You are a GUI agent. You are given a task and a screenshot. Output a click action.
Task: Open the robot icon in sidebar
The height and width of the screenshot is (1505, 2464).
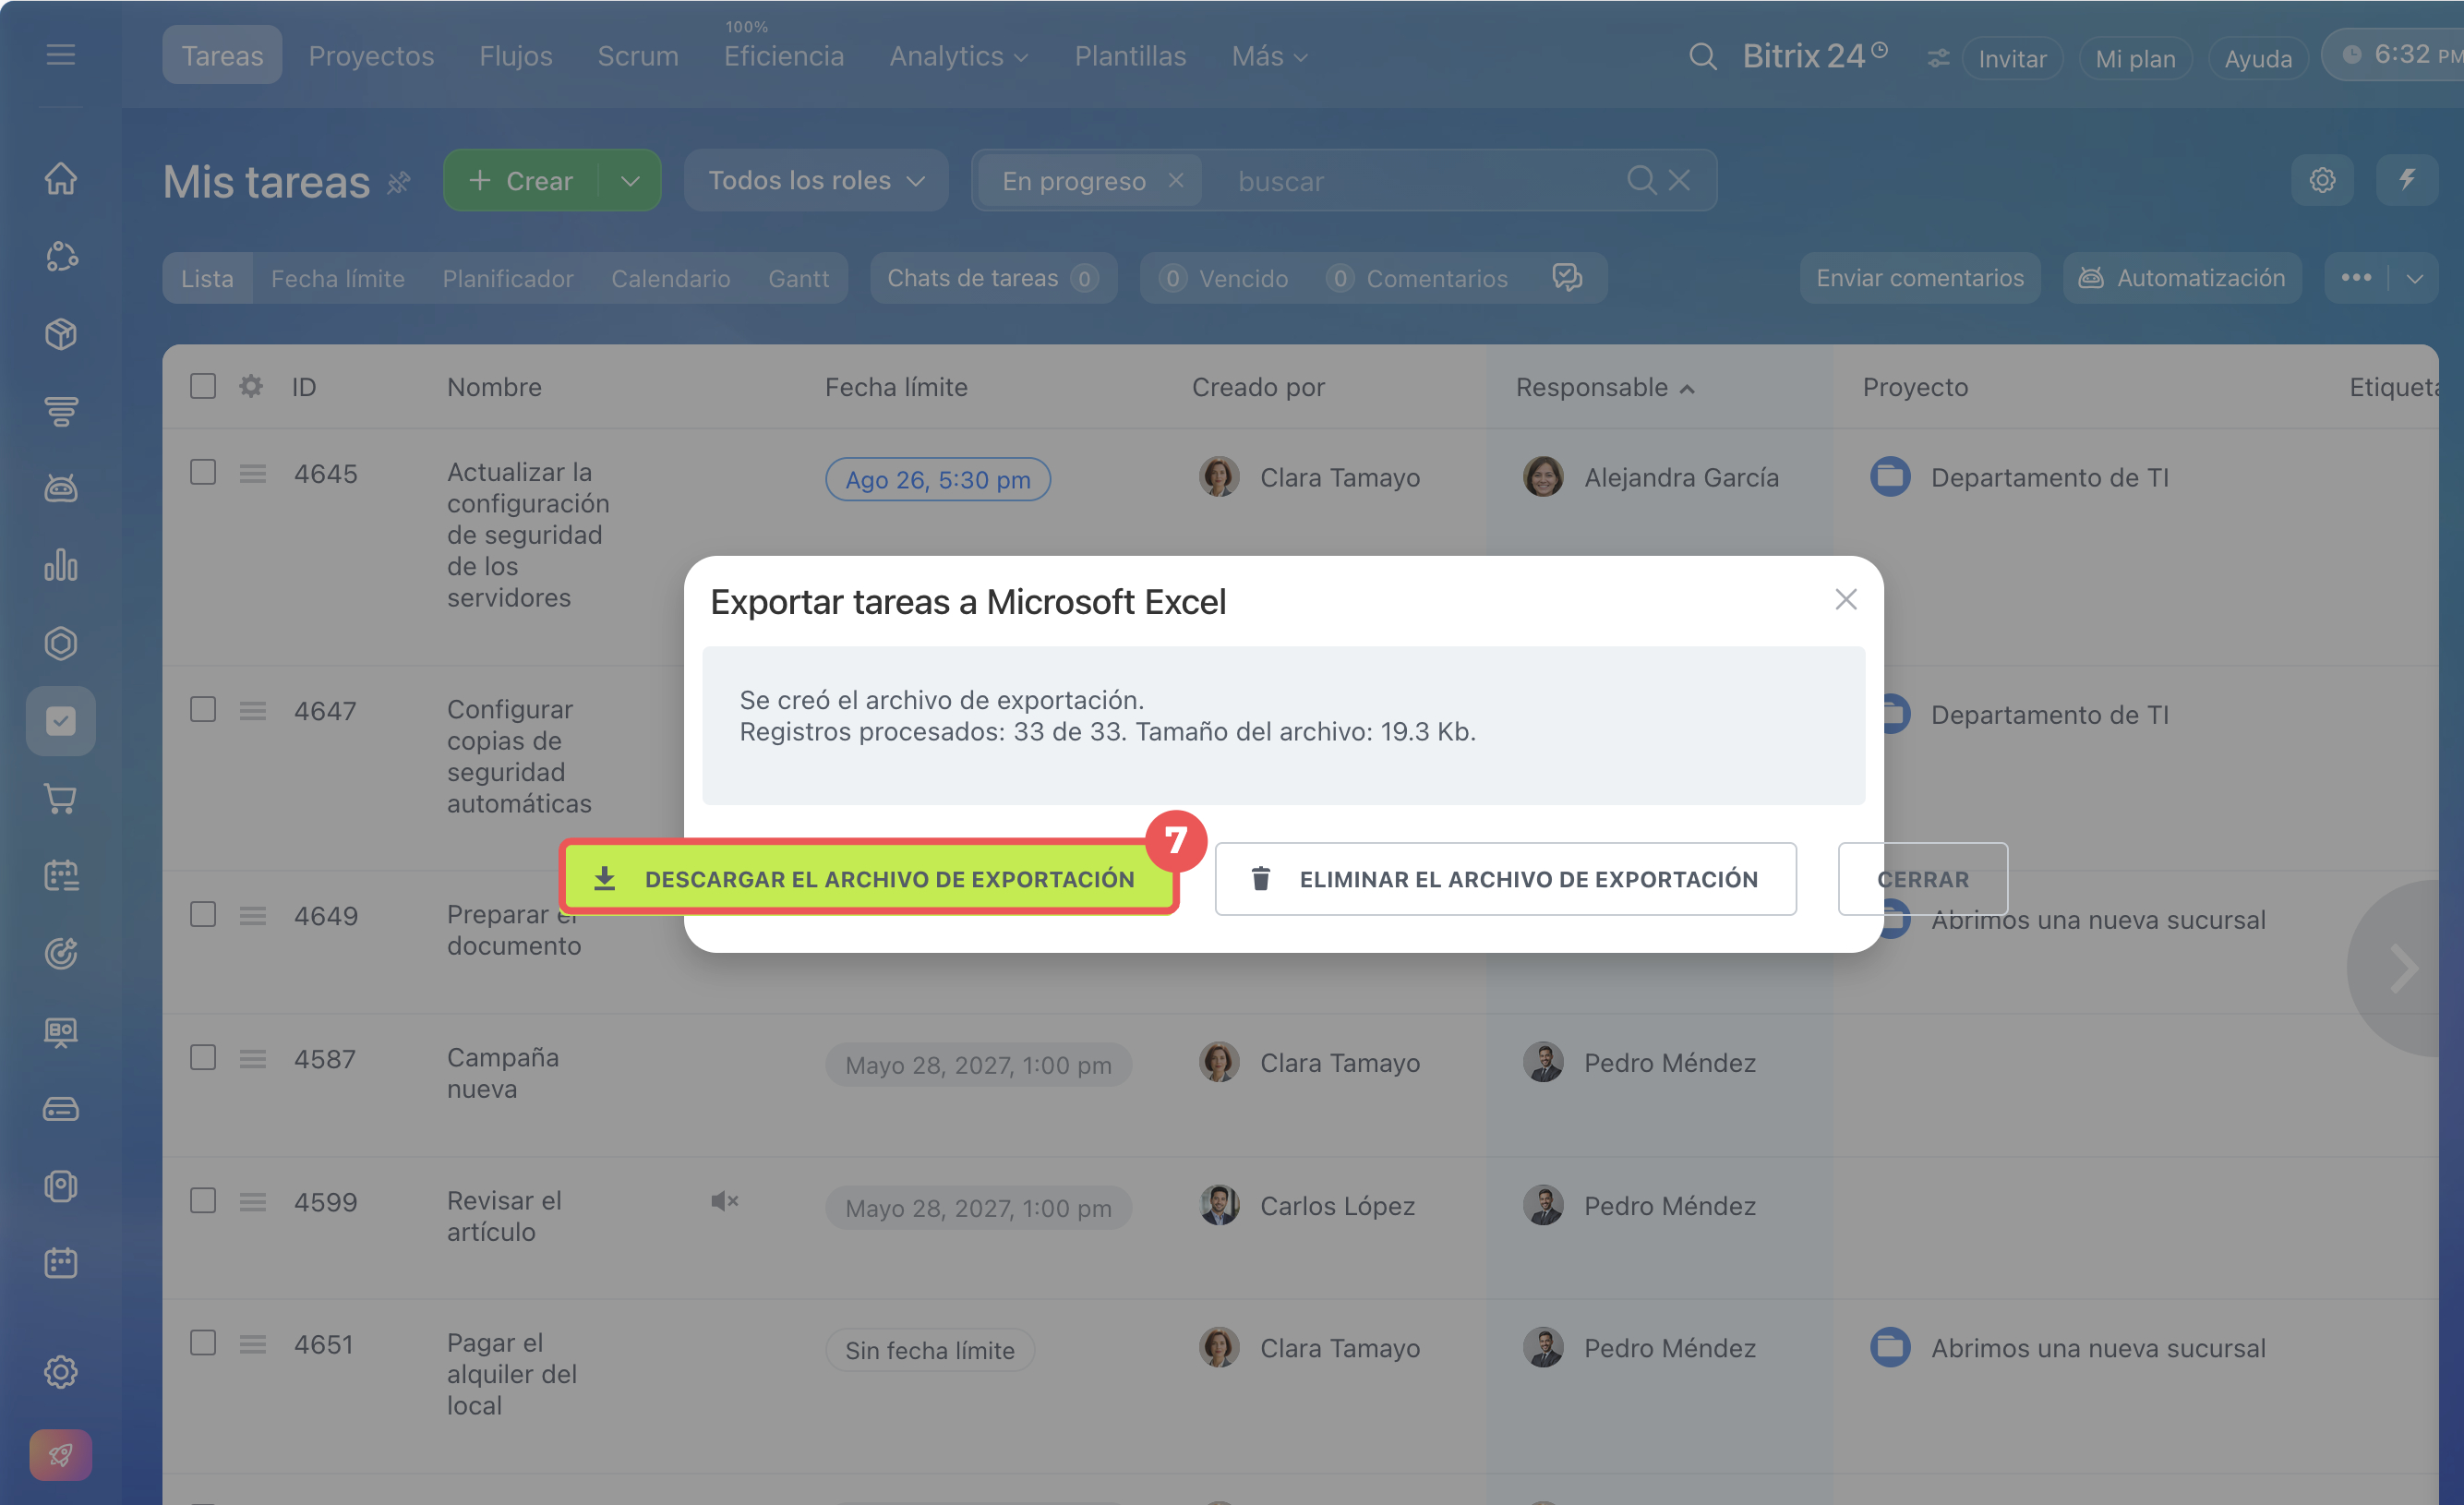tap(61, 489)
